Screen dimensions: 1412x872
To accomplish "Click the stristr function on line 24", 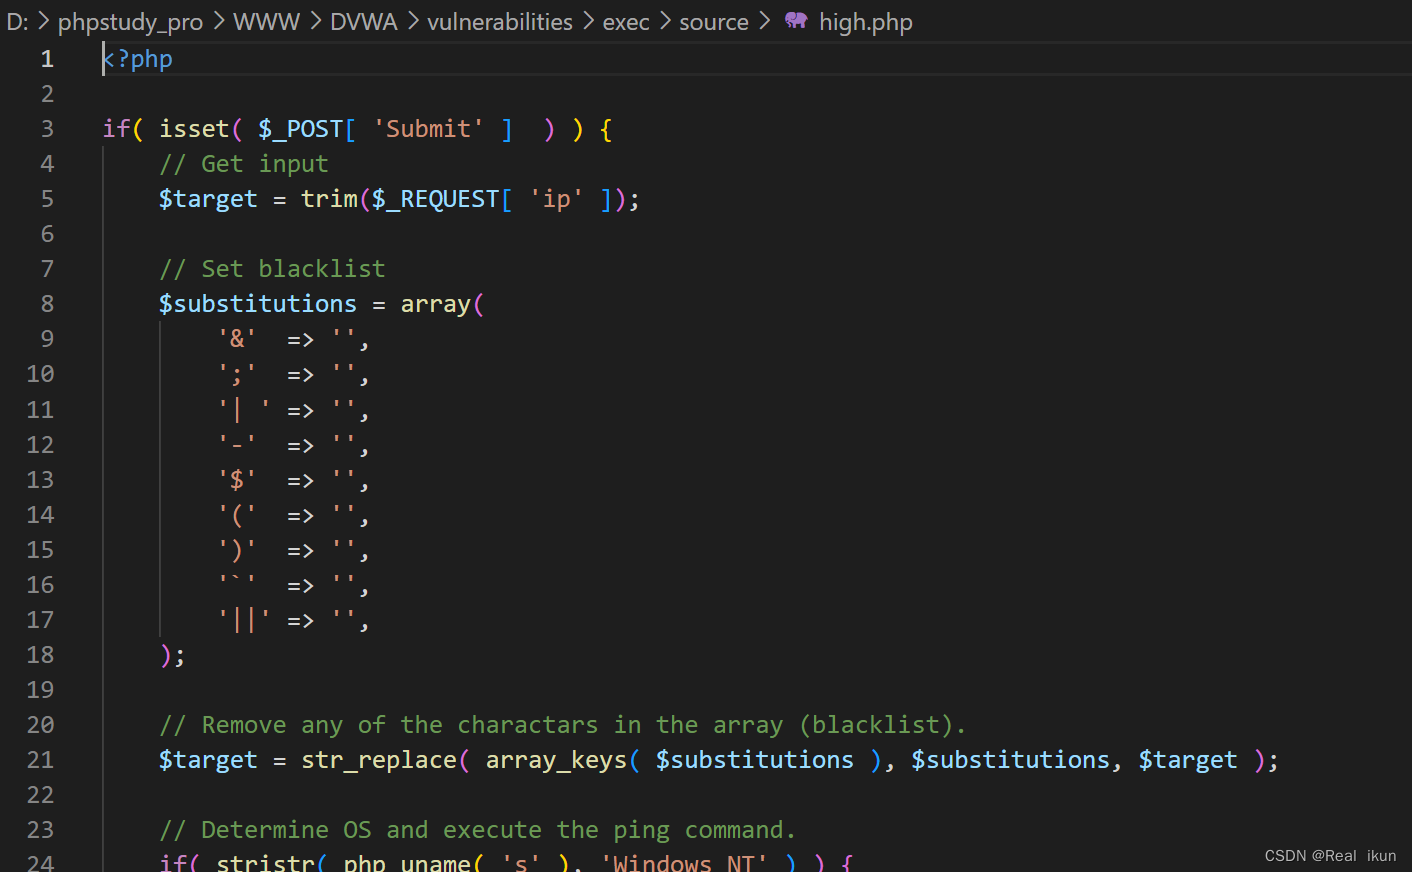I will 265,863.
